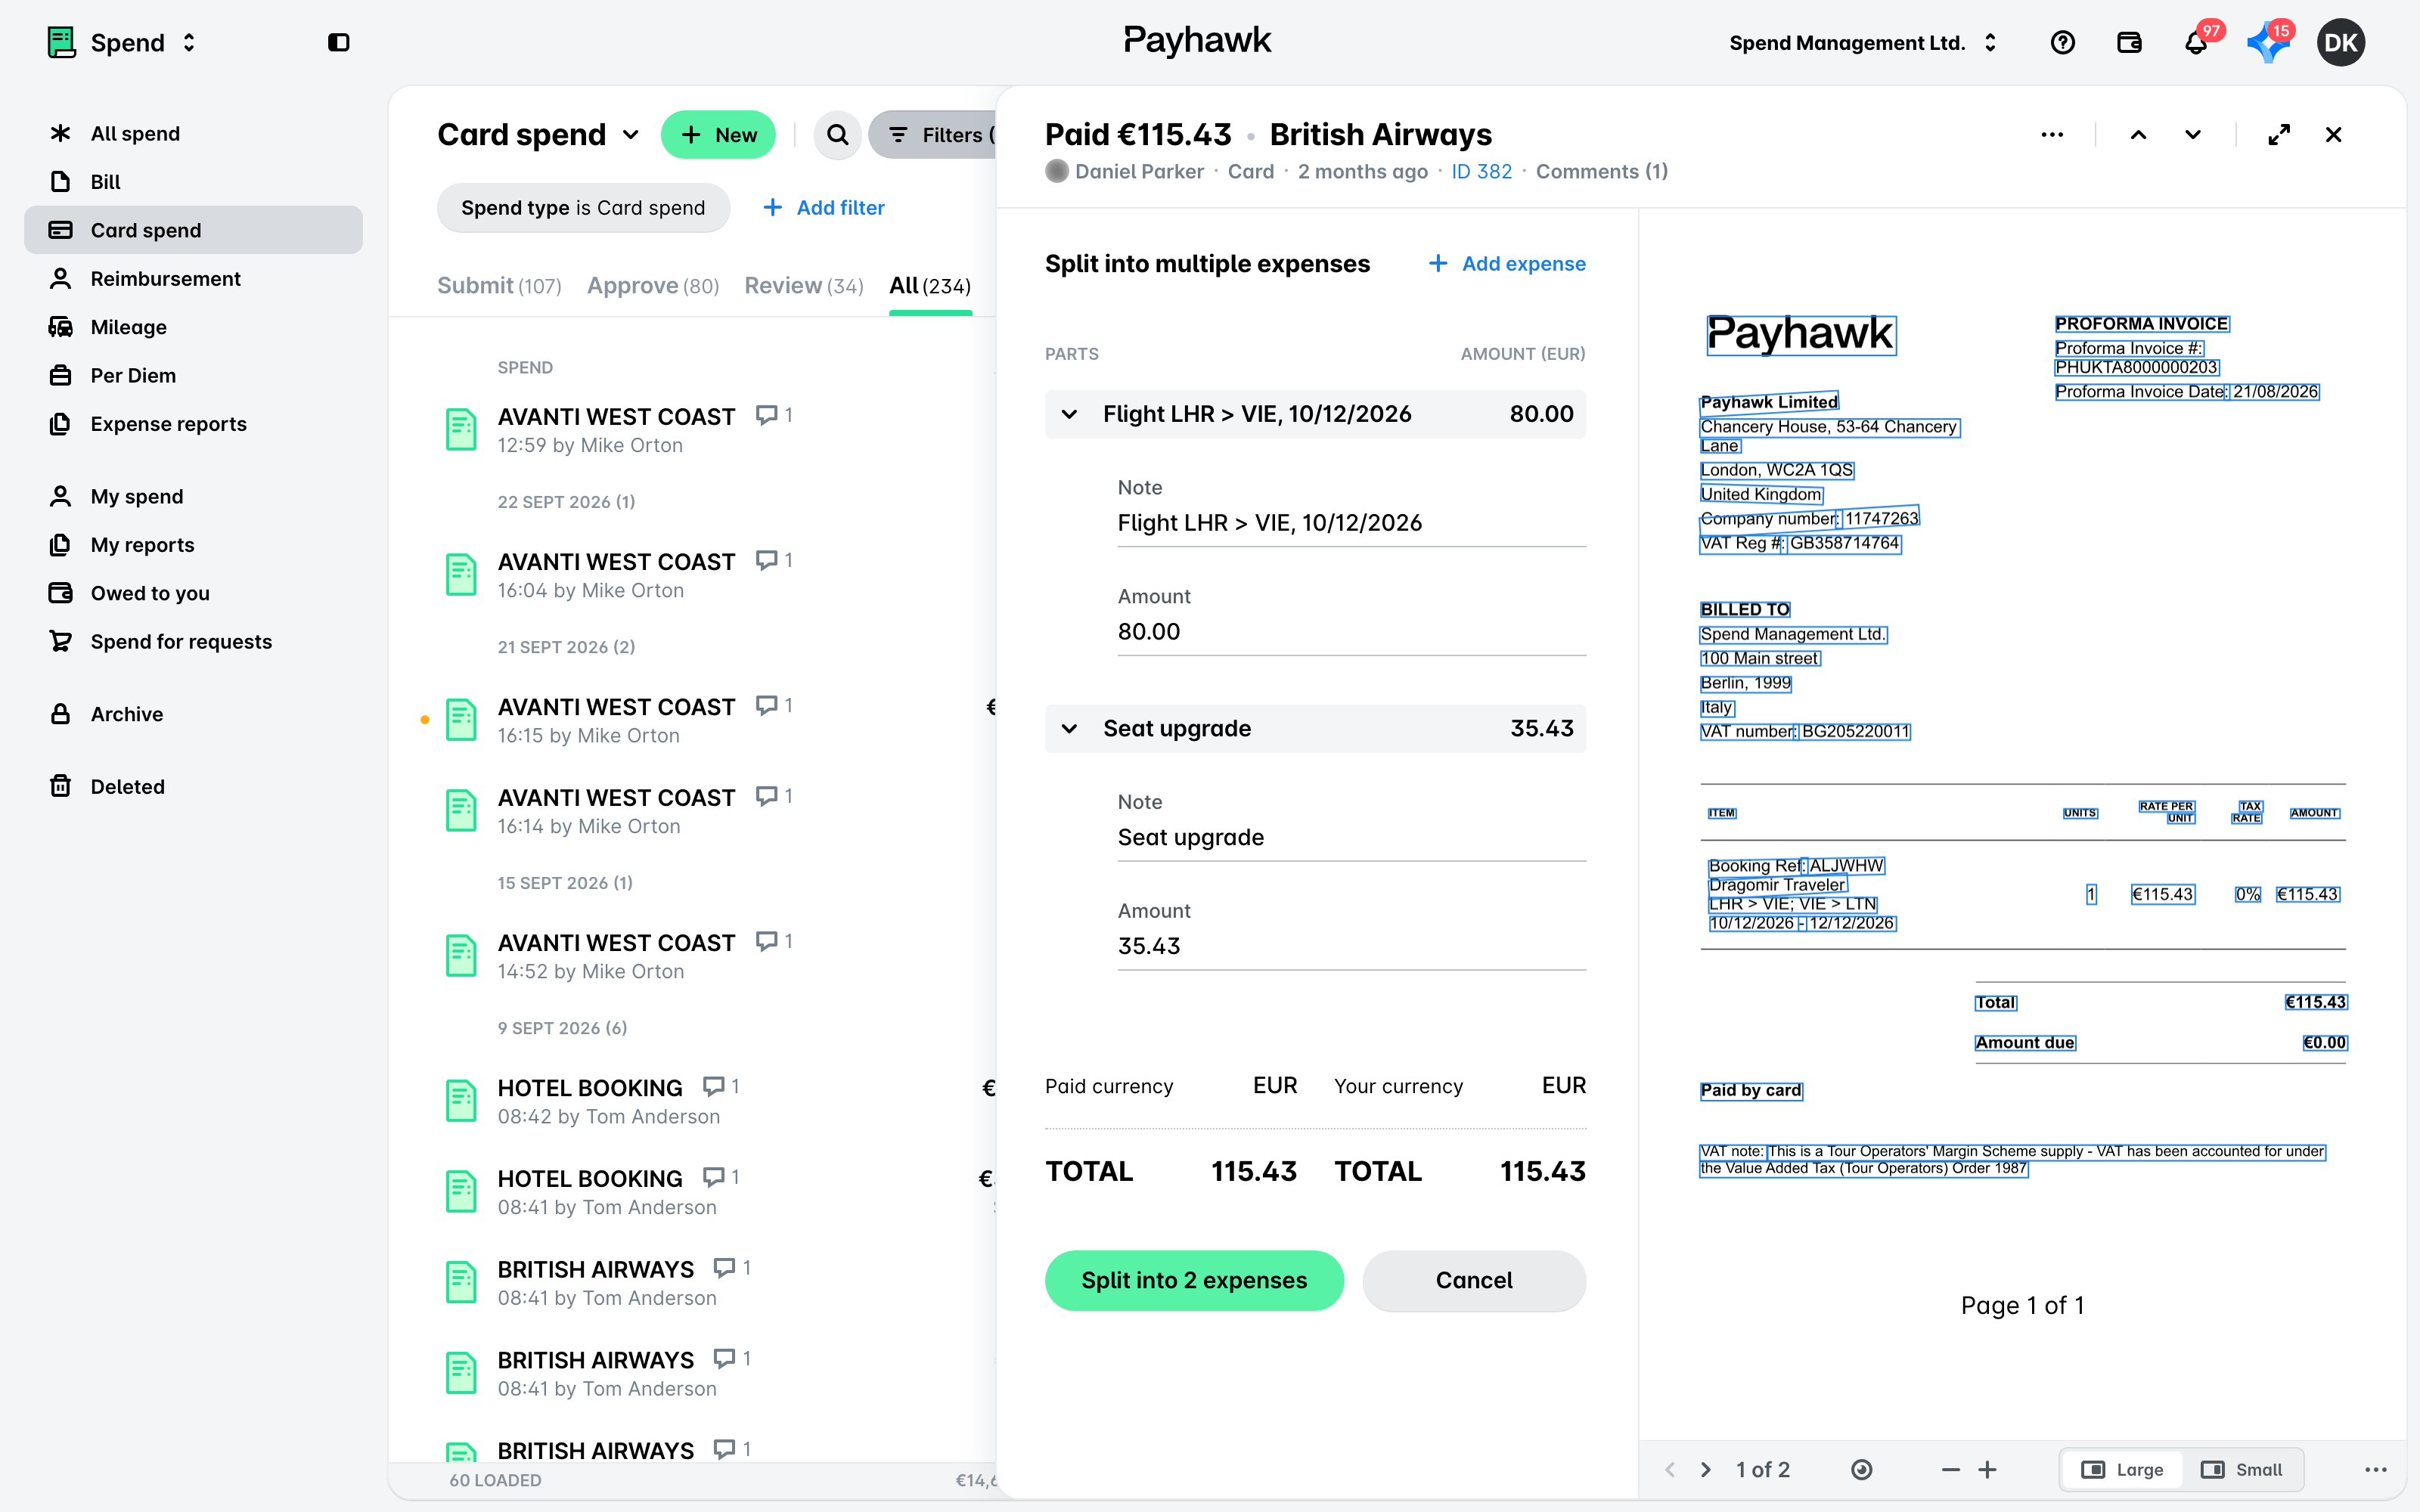This screenshot has width=2420, height=1512.
Task: Open document viewer more options ellipsis
Action: (2376, 1469)
